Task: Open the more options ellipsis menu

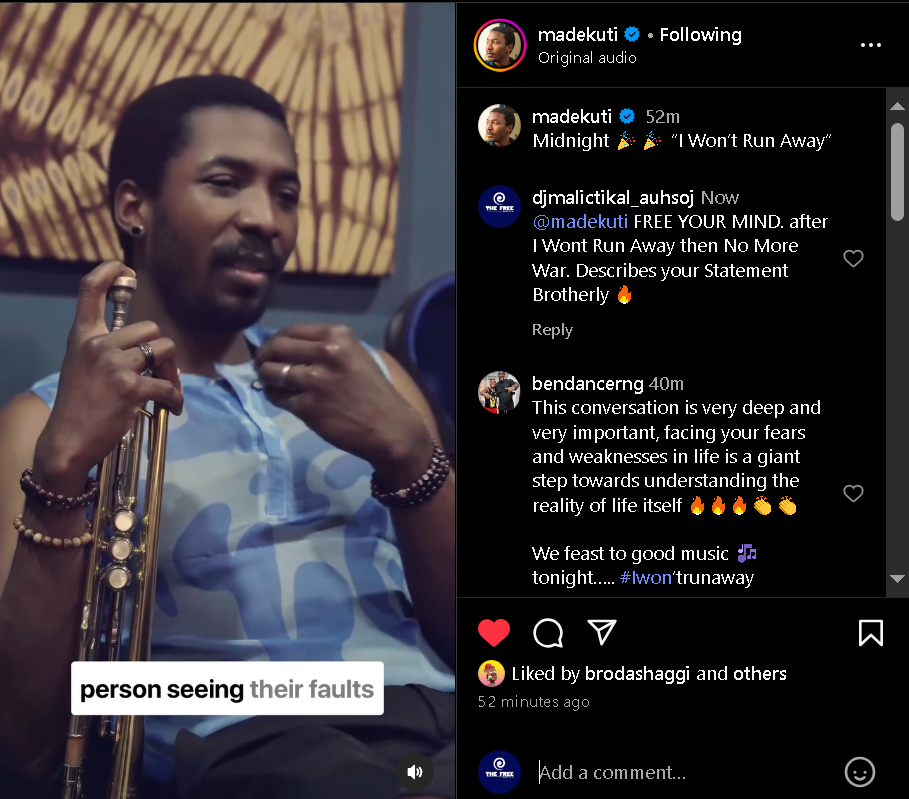Action: pos(870,45)
